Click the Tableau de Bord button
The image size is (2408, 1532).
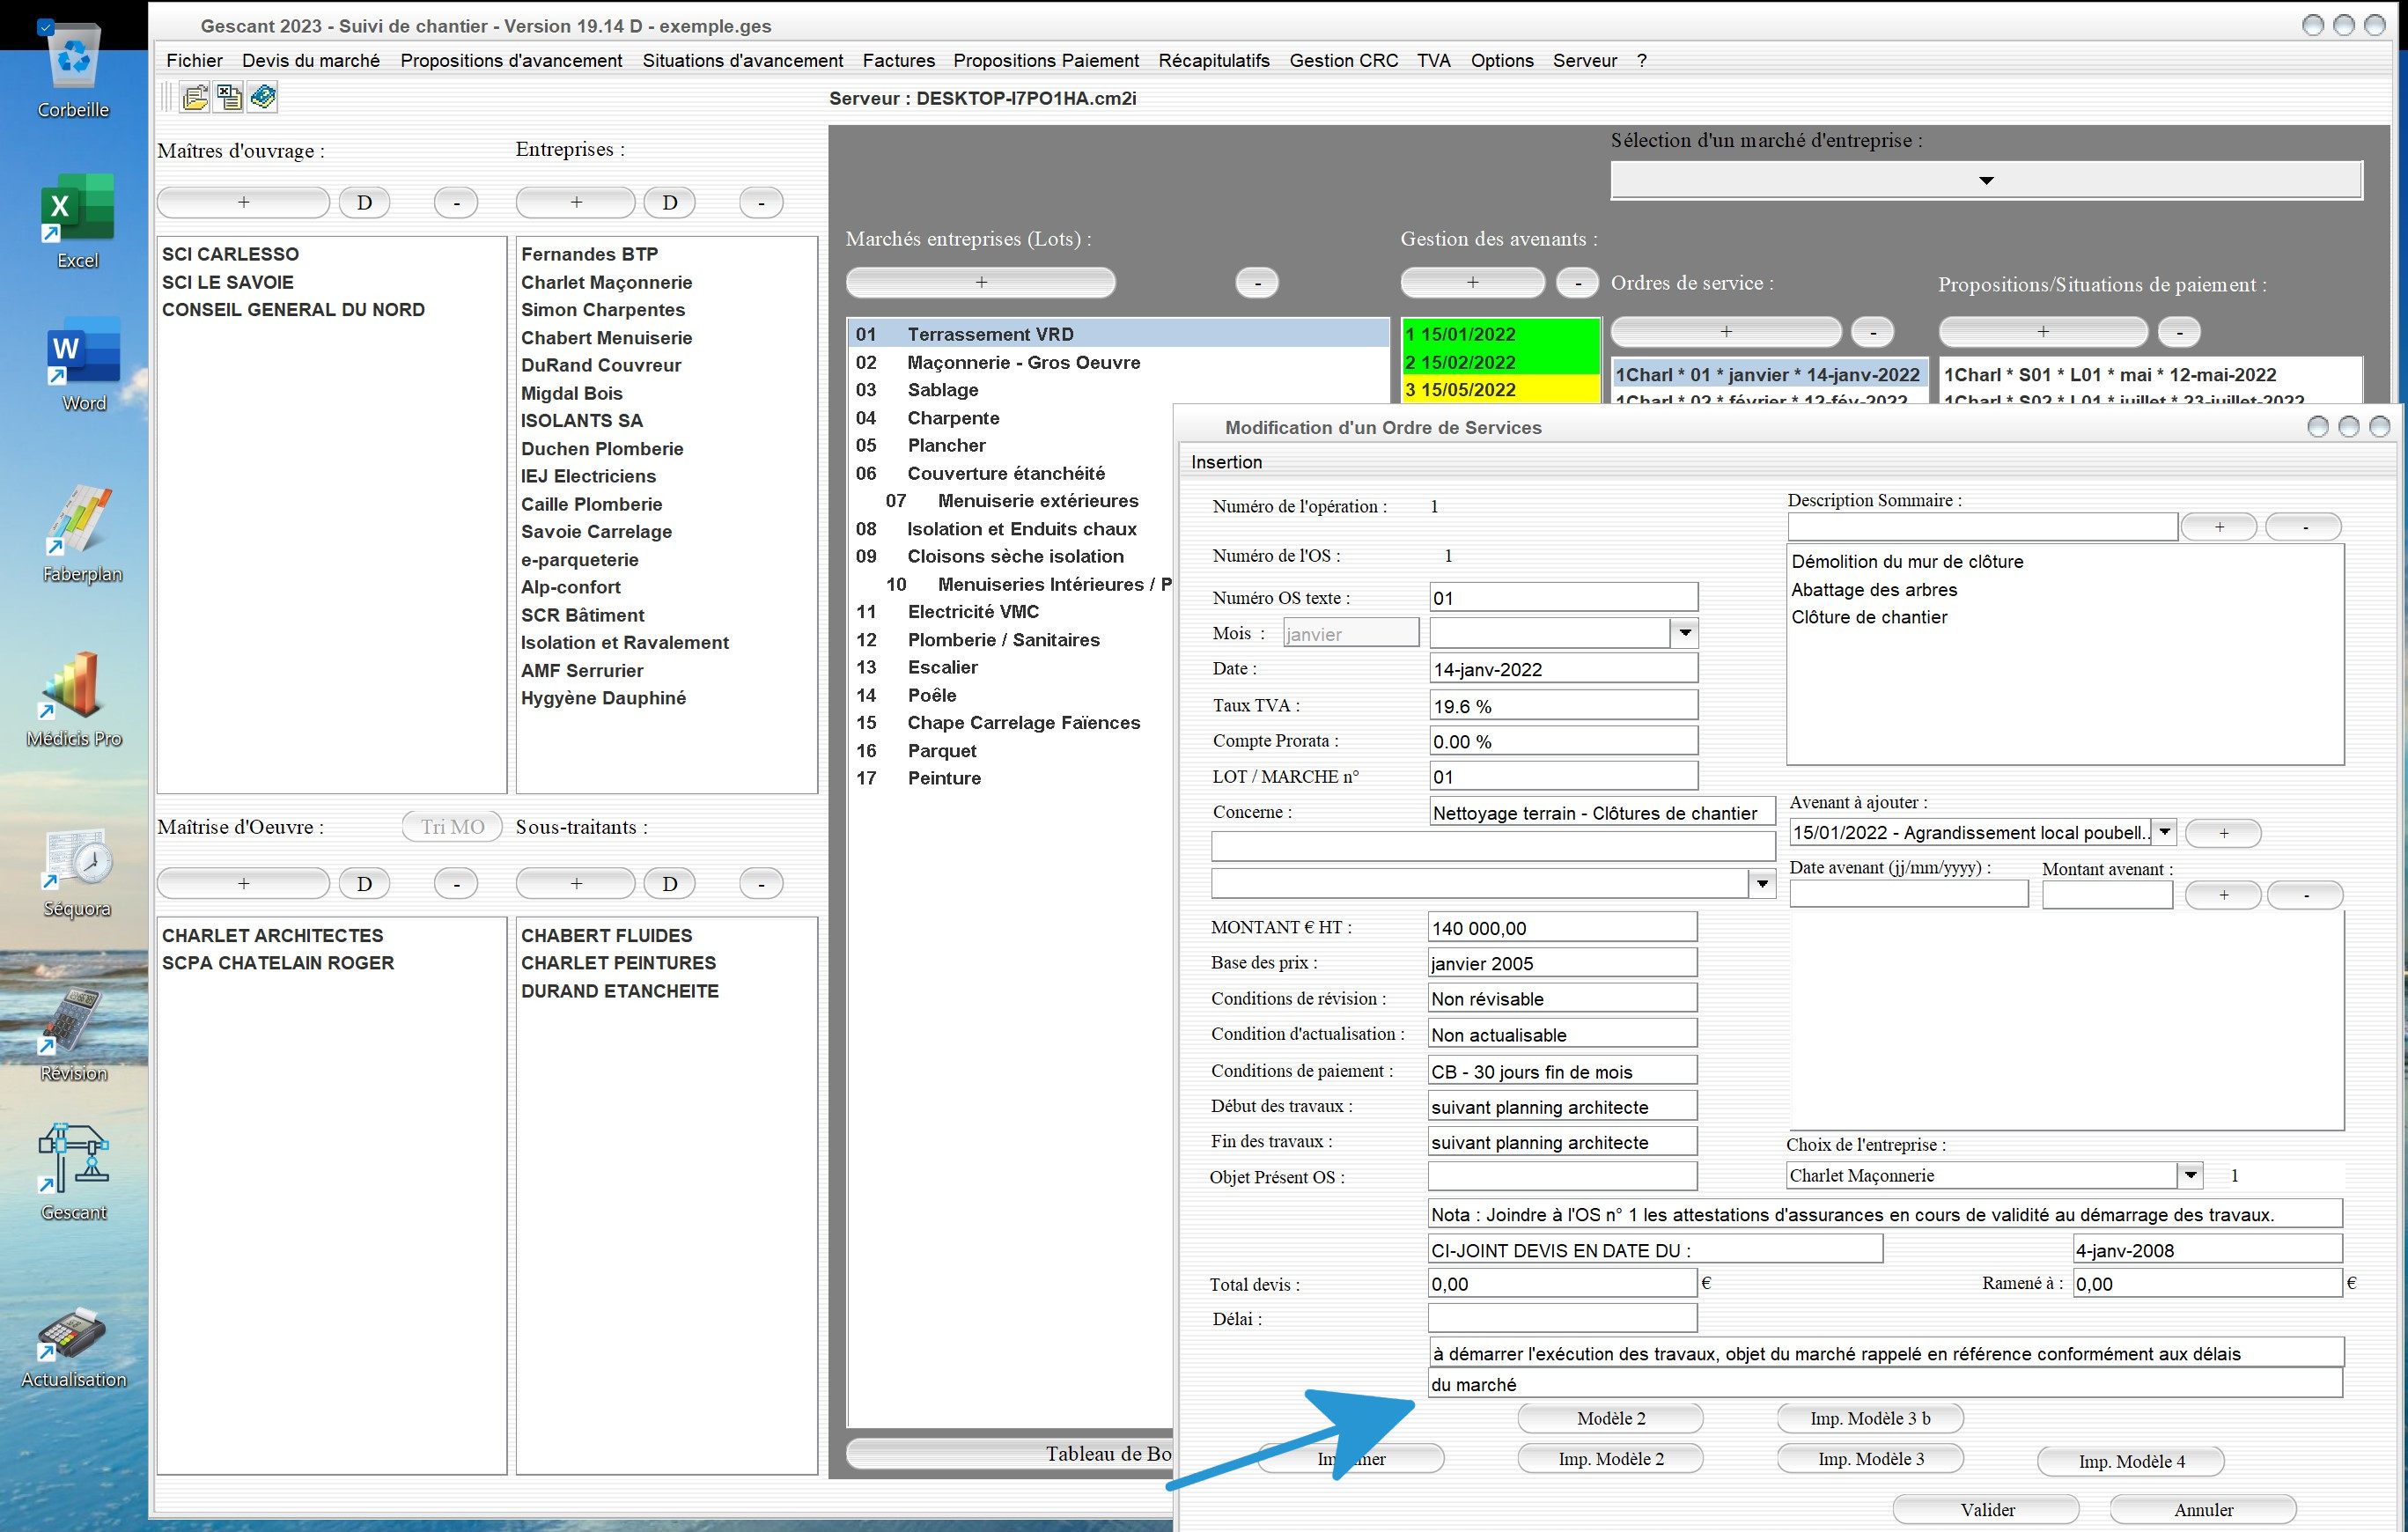pyautogui.click(x=1010, y=1453)
